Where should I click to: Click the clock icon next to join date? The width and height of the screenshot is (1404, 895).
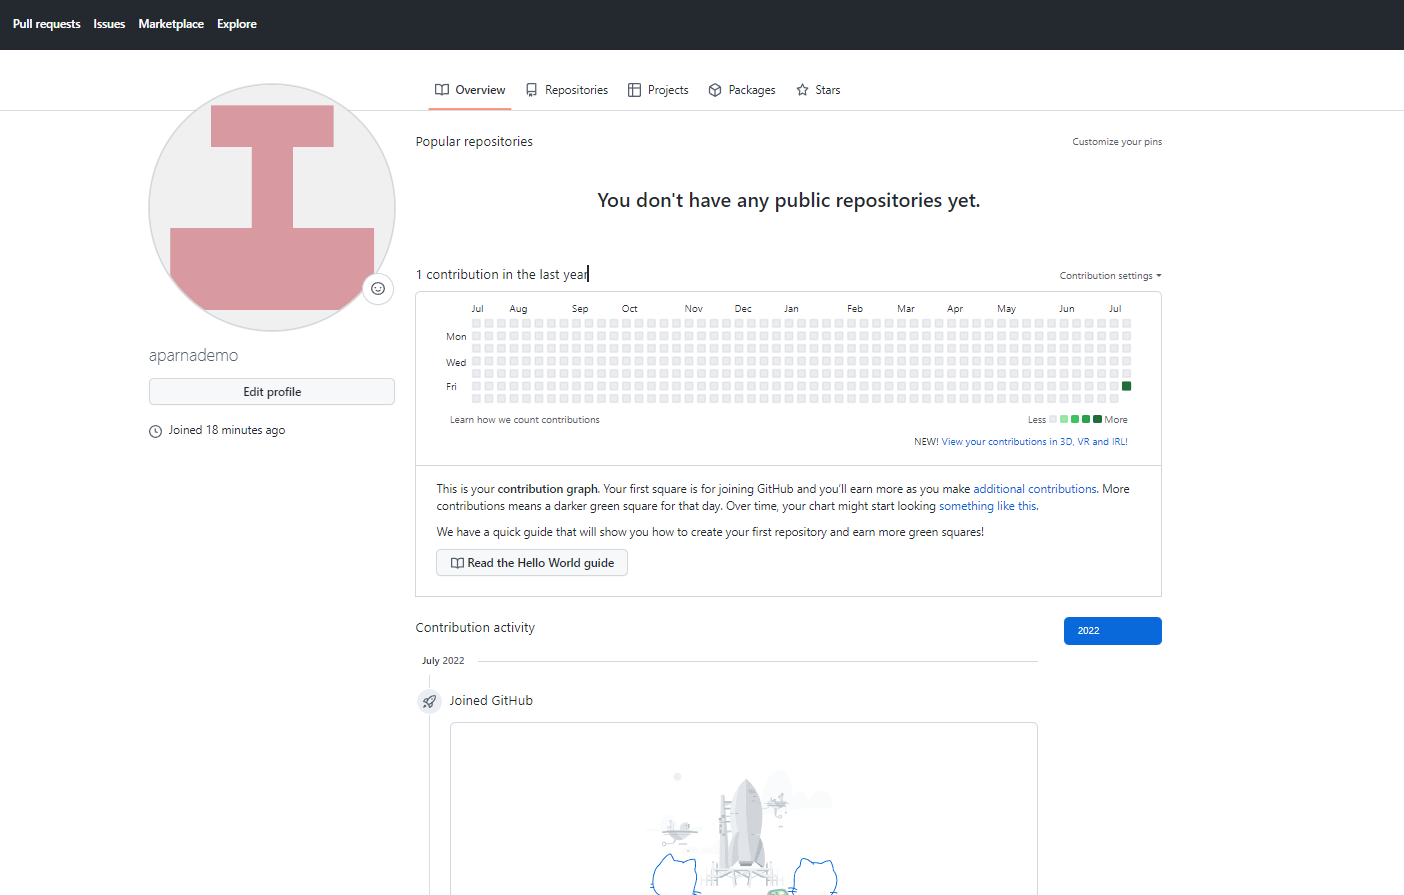(x=155, y=430)
